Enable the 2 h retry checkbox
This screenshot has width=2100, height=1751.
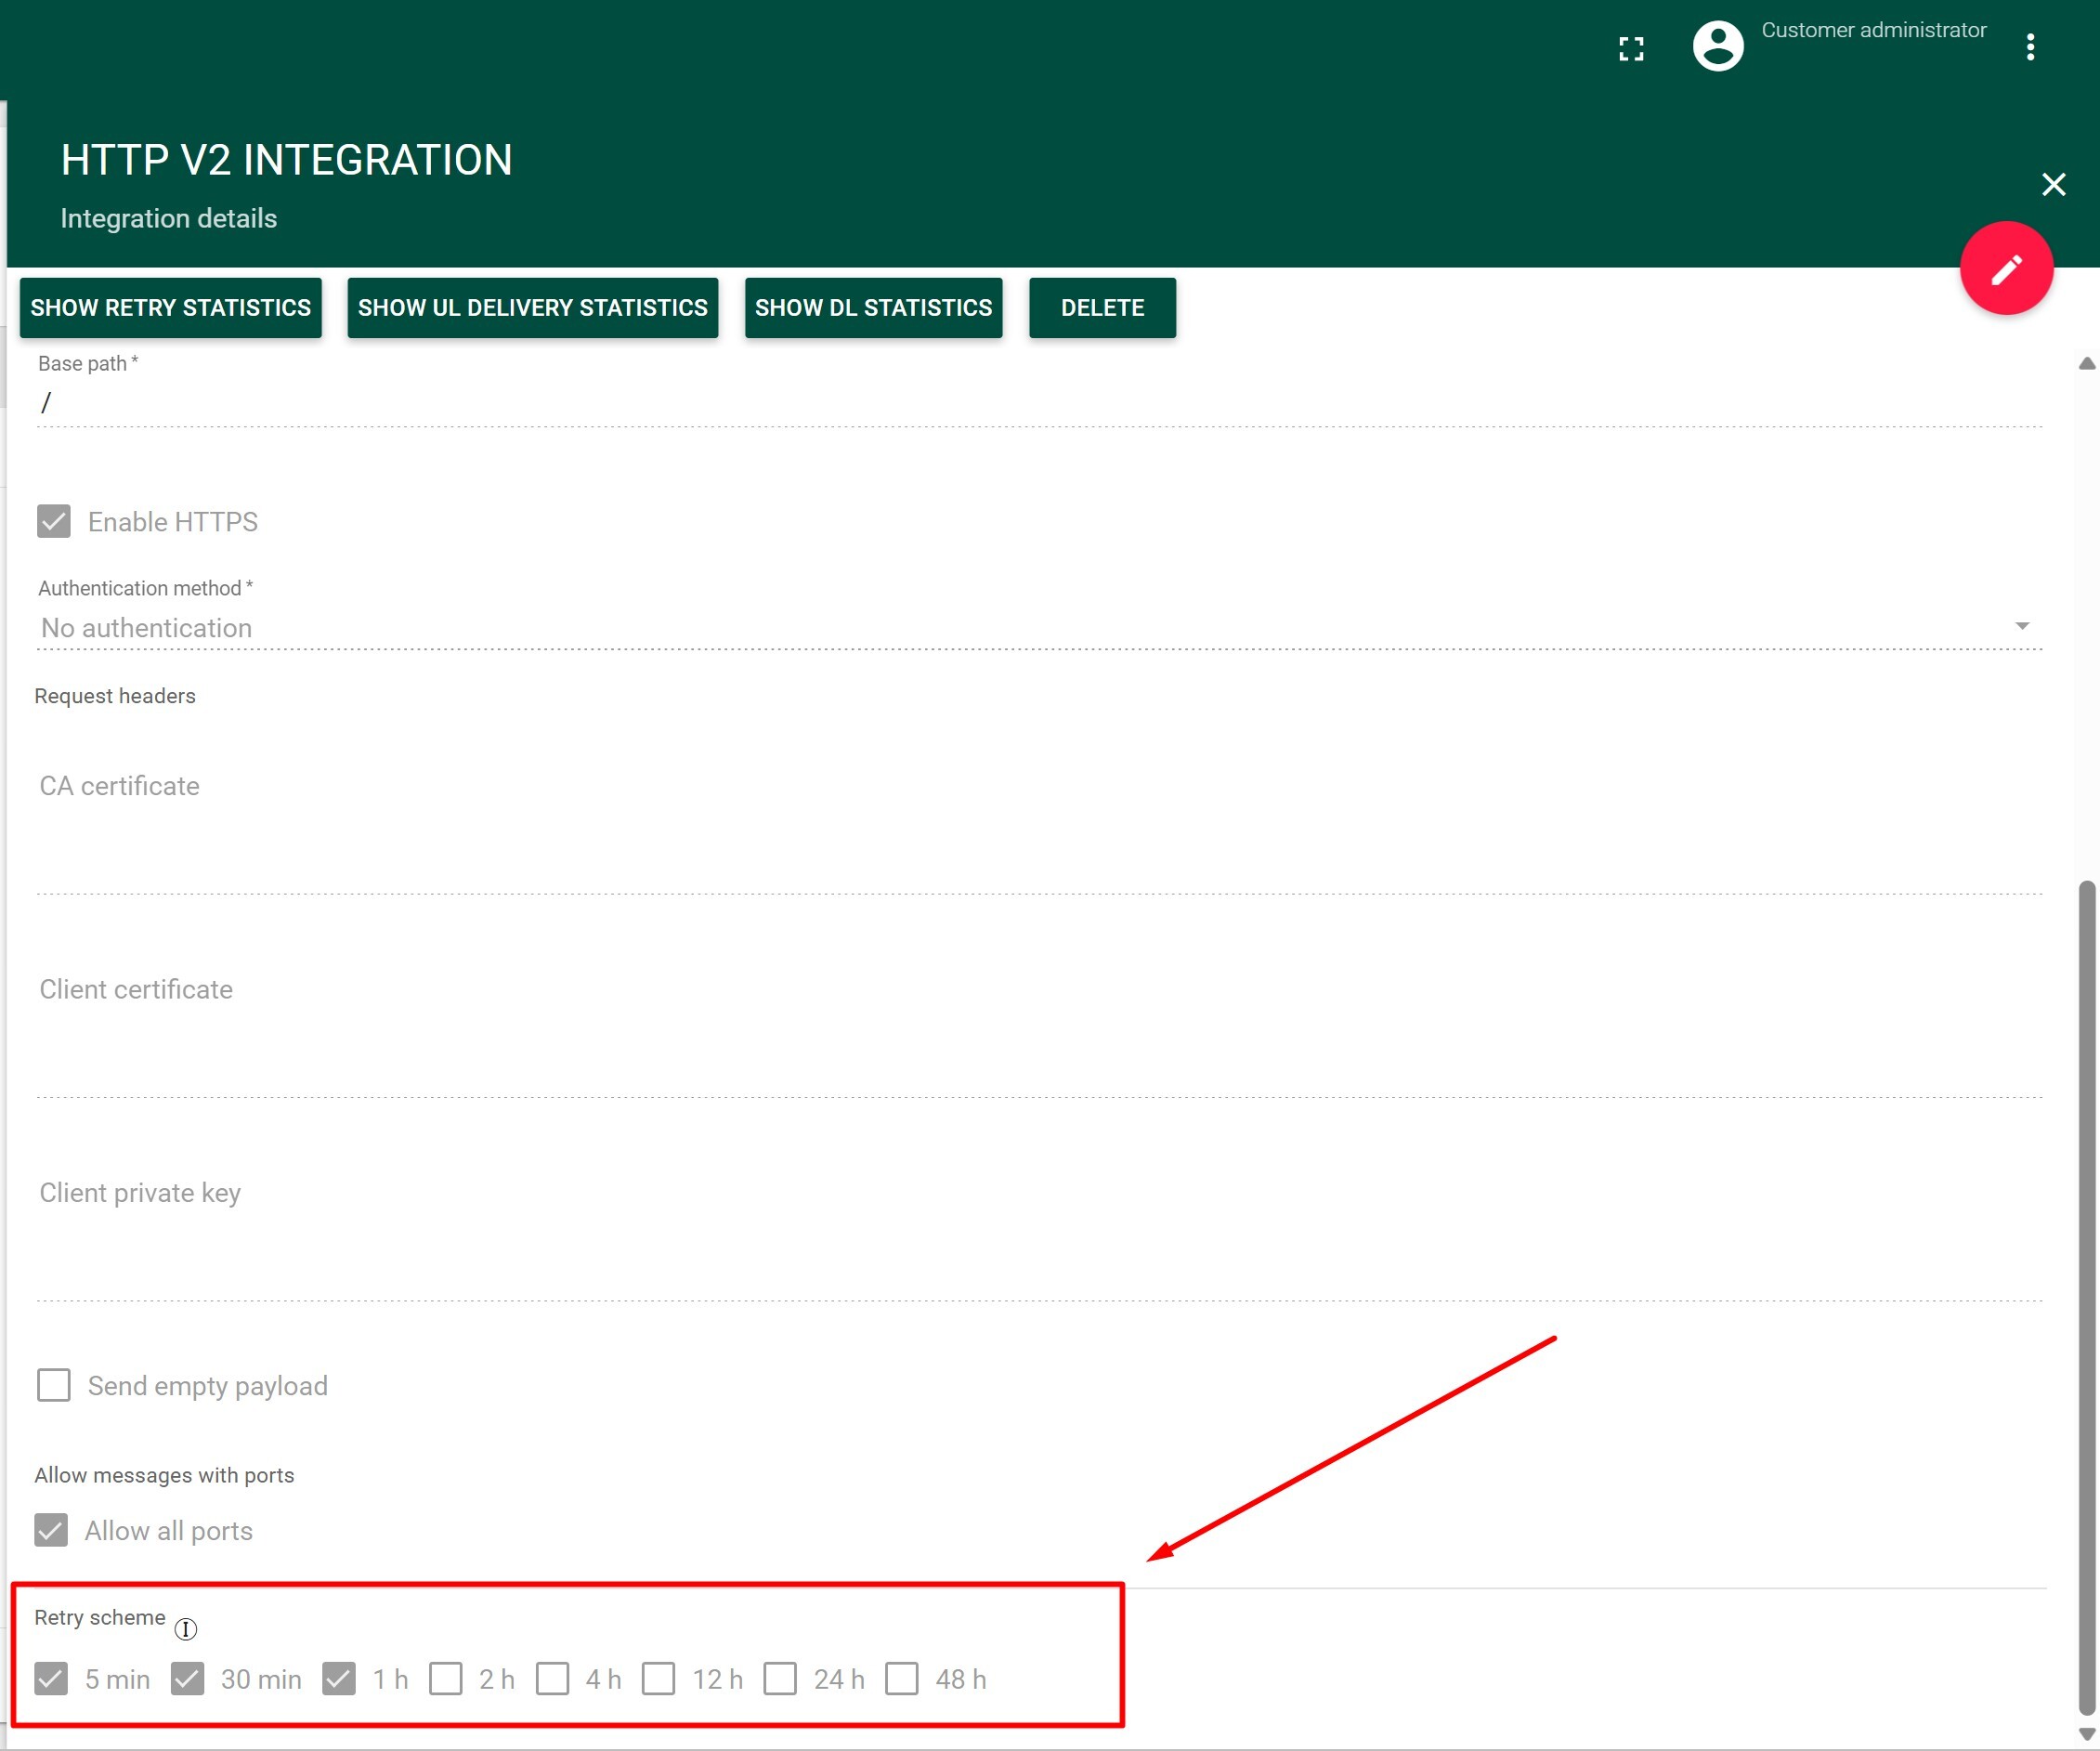pyautogui.click(x=446, y=1679)
